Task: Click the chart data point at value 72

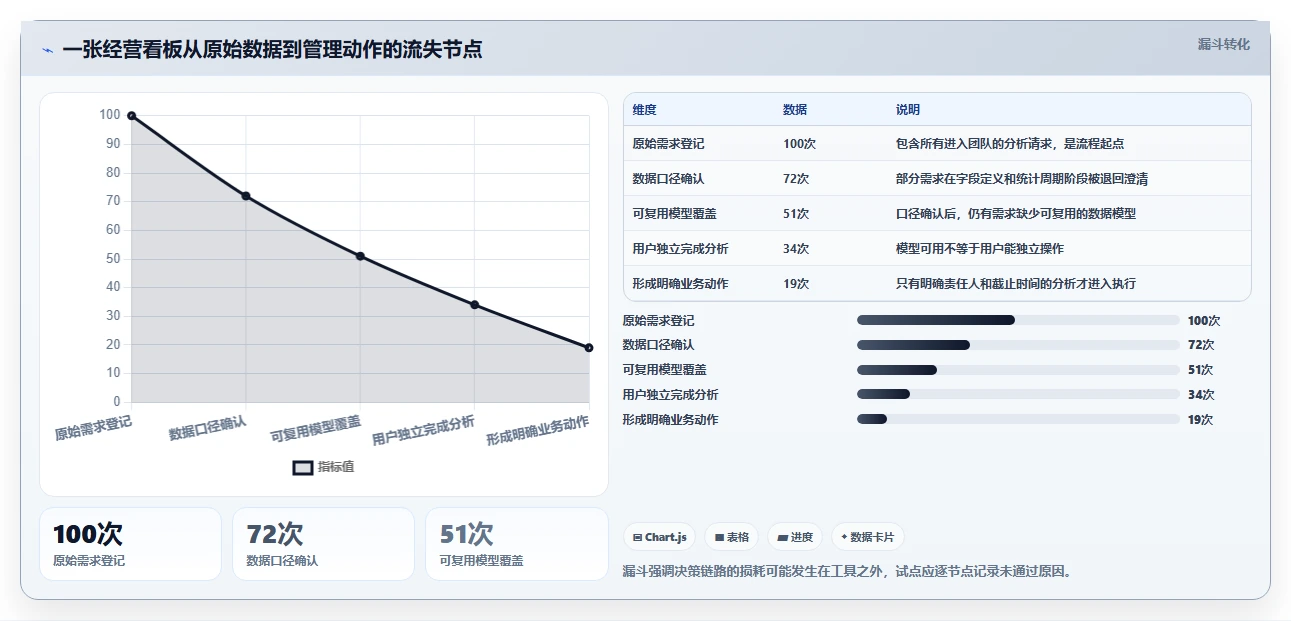Action: [x=245, y=196]
